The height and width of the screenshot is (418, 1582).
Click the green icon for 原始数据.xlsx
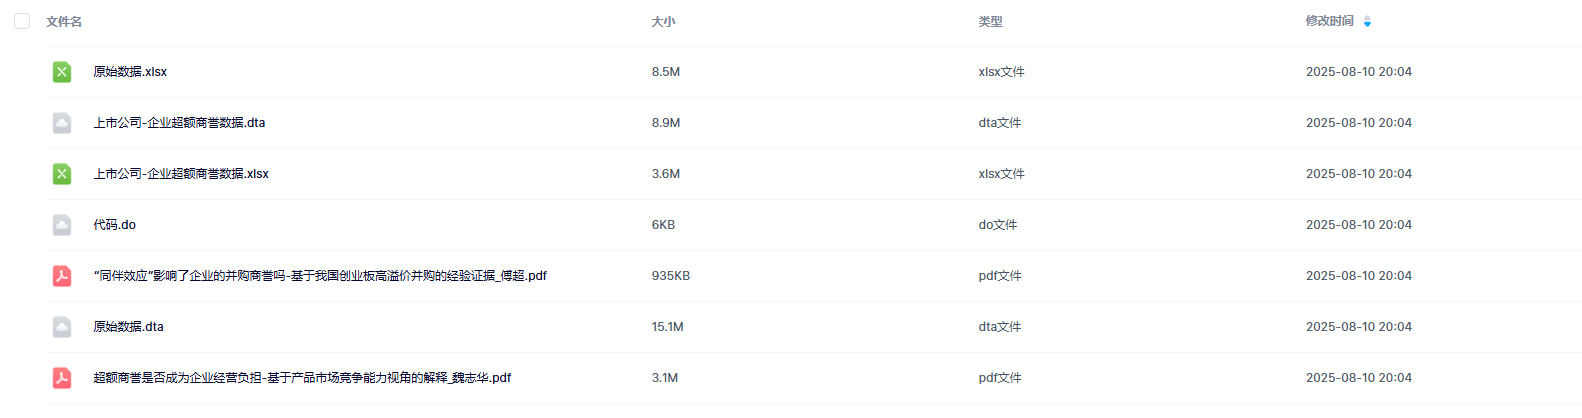coord(62,72)
